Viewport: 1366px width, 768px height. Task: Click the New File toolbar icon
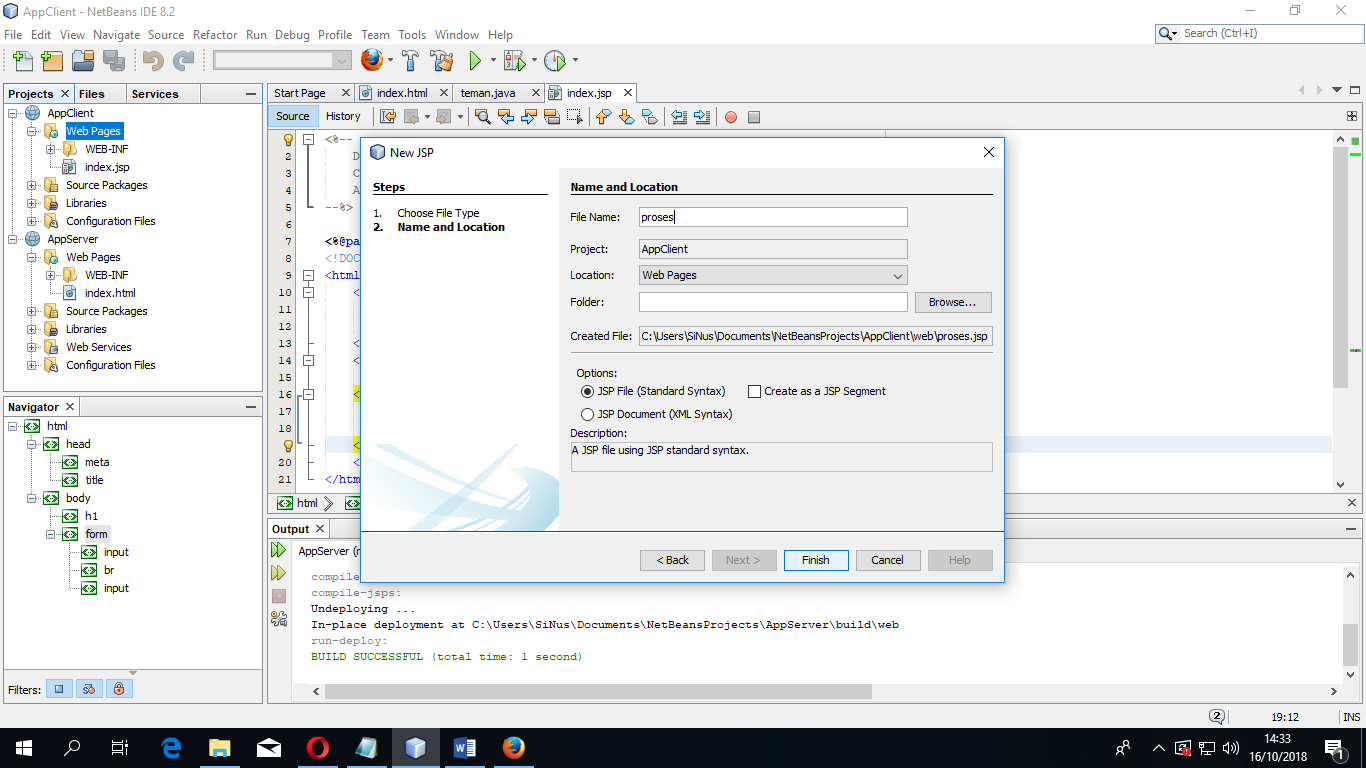22,61
